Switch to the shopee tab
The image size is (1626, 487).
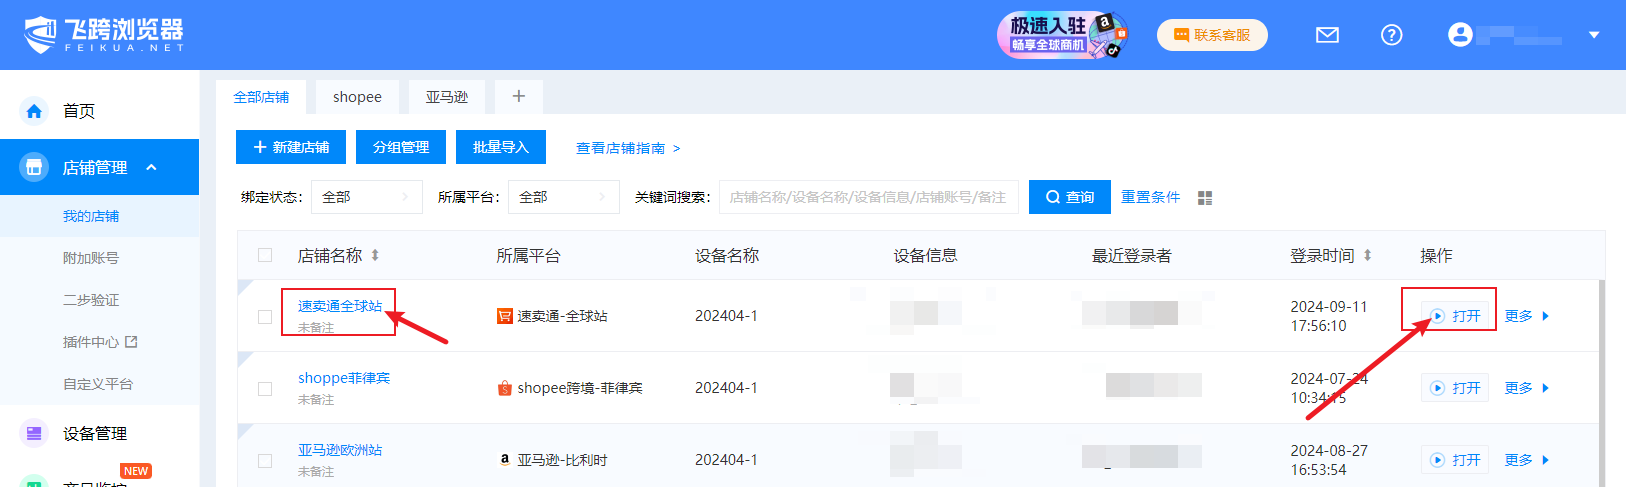point(357,97)
